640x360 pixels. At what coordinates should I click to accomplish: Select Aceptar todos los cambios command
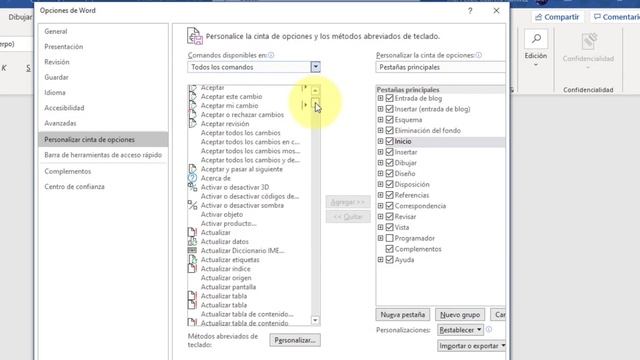[x=240, y=133]
